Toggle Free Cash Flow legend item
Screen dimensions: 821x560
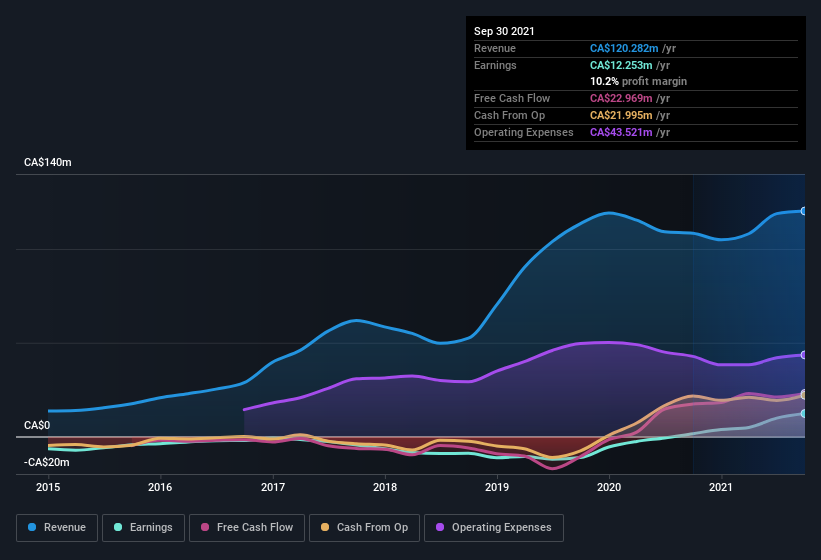(247, 527)
